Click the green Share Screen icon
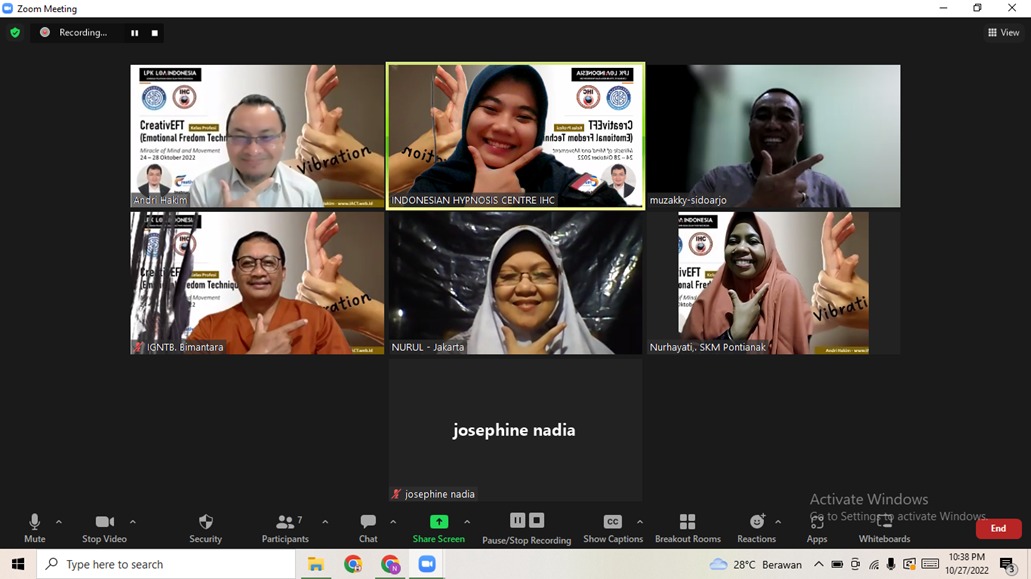 438,522
